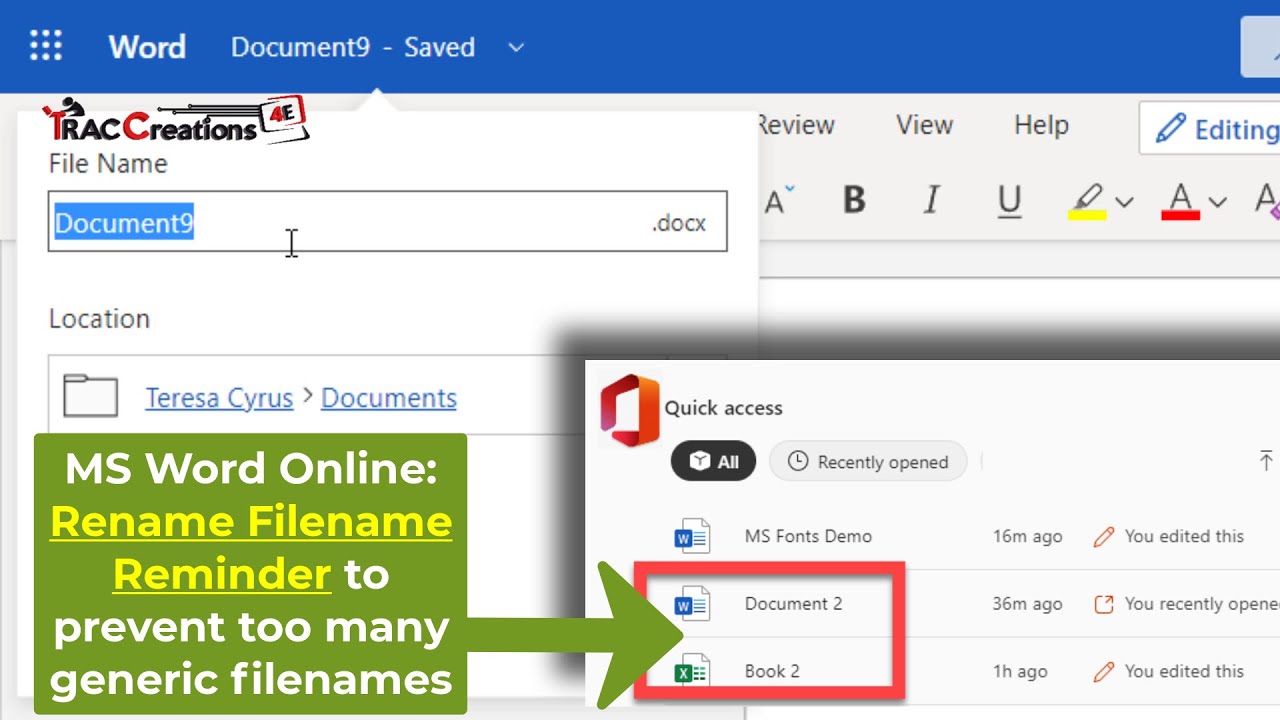Select the Recently opened filter

pyautogui.click(x=868, y=461)
